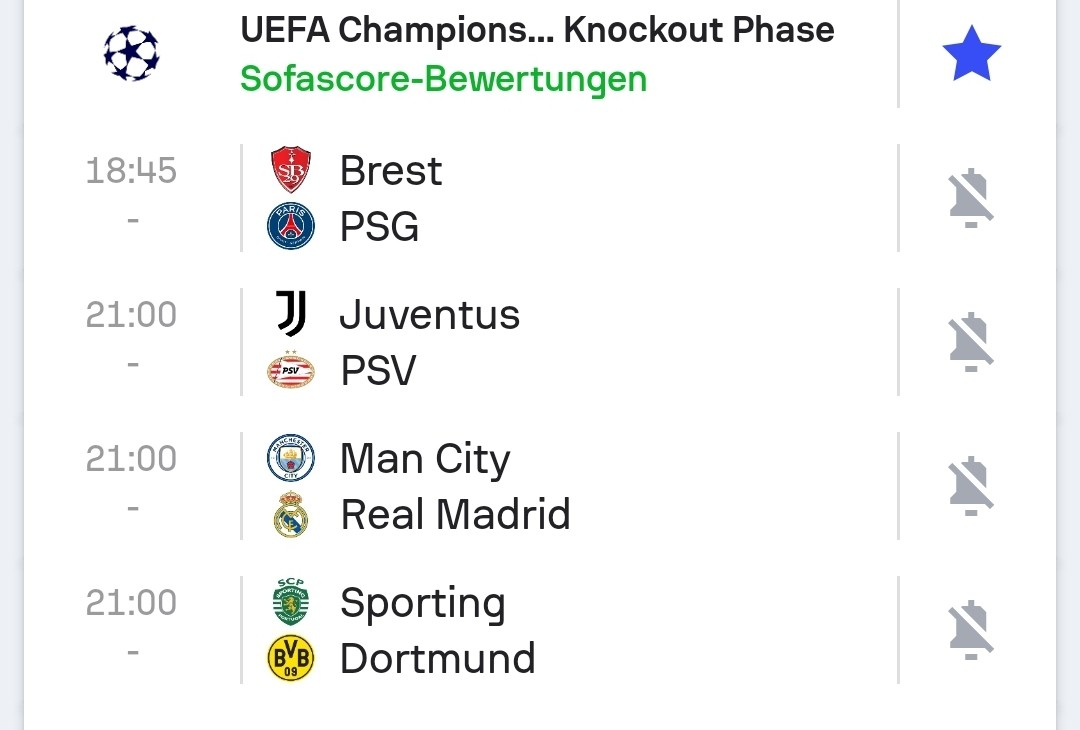This screenshot has width=1080, height=730.
Task: Enable bell for Sporting vs Dortmund
Action: click(x=970, y=630)
